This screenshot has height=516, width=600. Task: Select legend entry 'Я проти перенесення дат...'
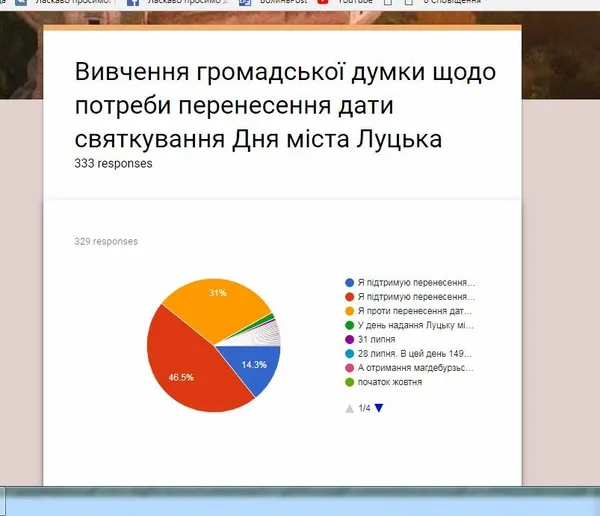coord(415,311)
